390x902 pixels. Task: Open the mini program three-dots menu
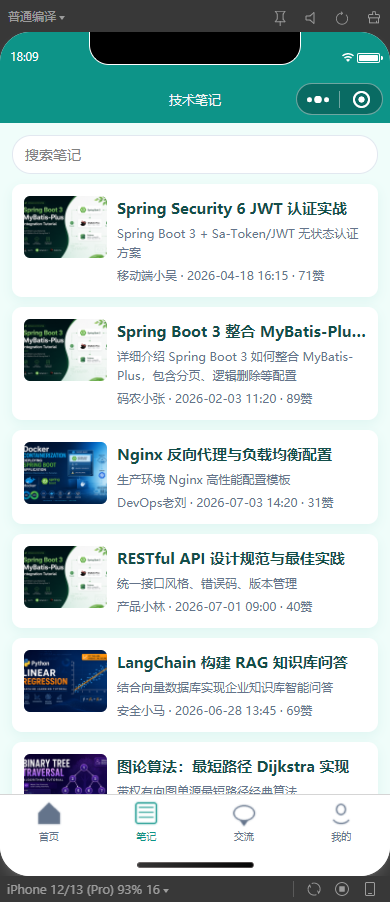coord(318,100)
